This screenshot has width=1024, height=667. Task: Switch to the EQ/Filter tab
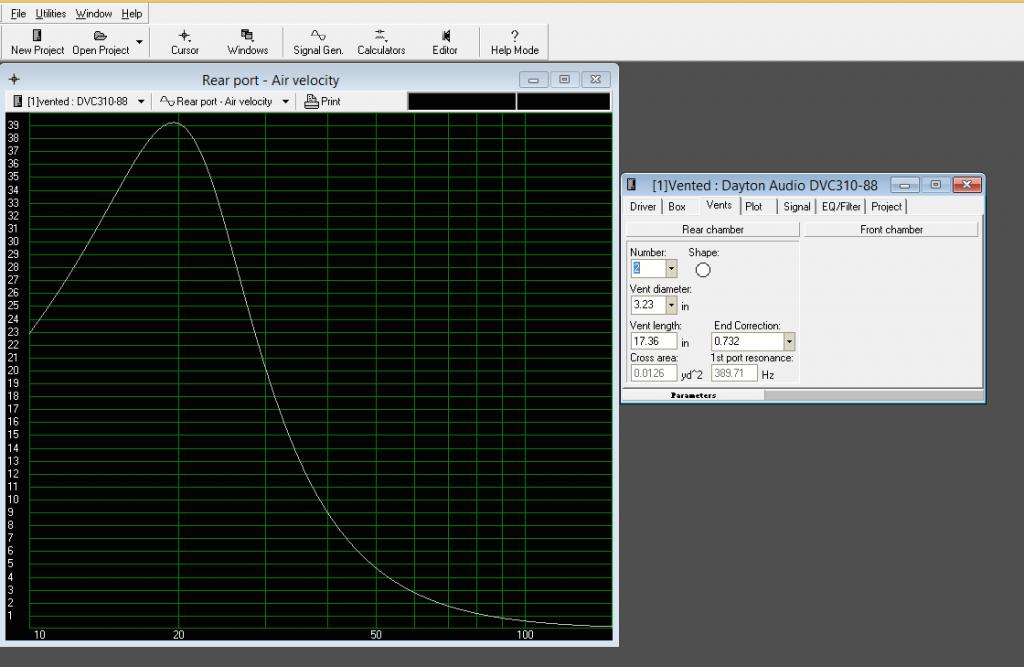841,206
